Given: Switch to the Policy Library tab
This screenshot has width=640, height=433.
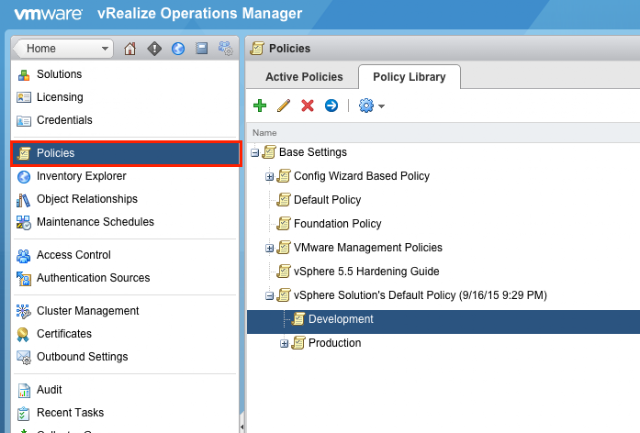Looking at the screenshot, I should pyautogui.click(x=409, y=77).
